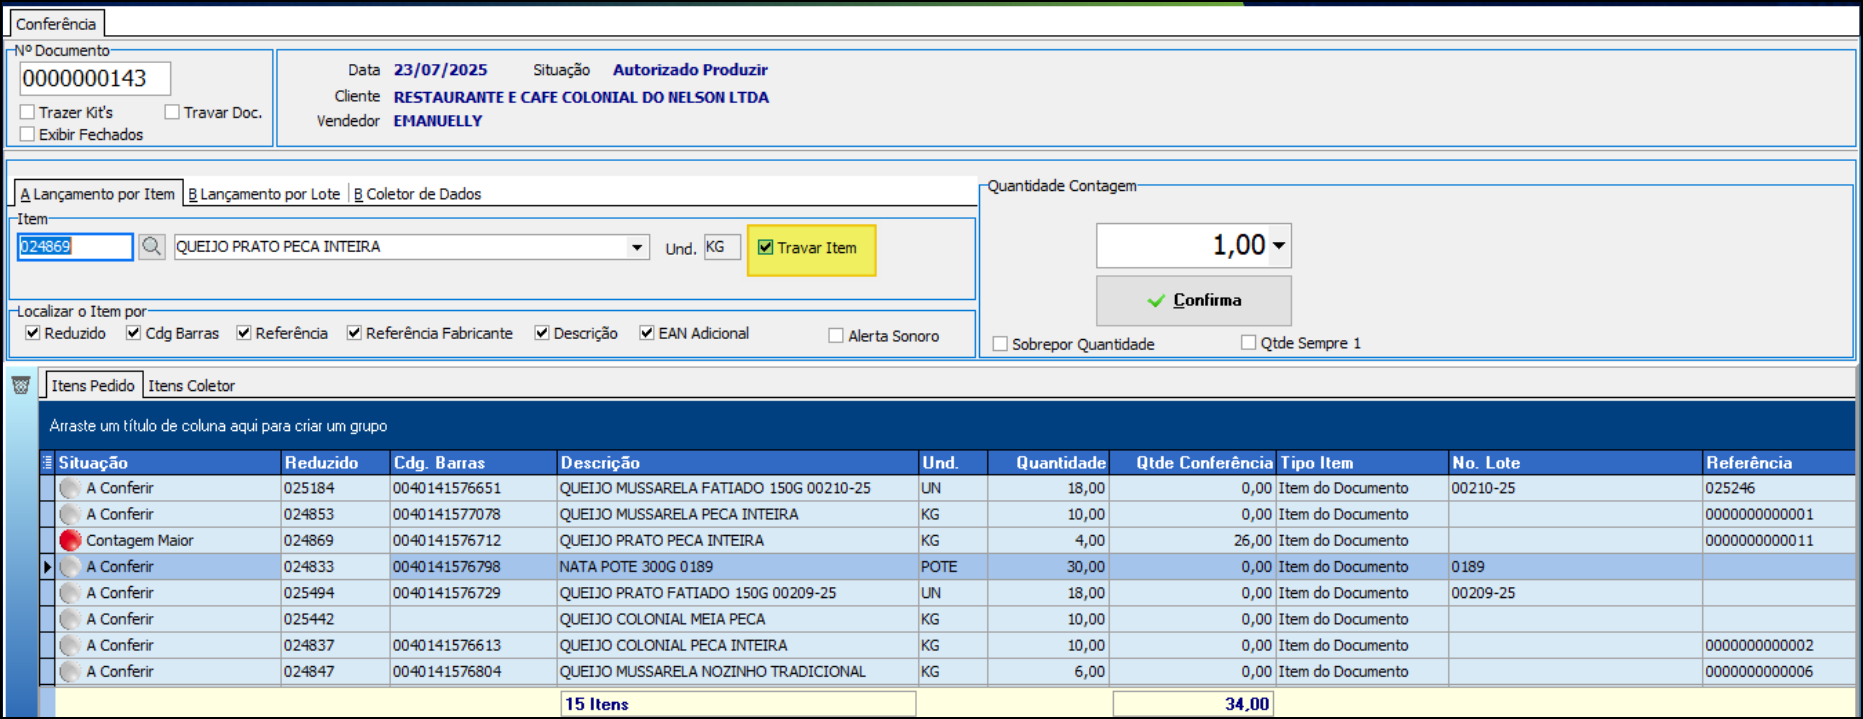
Task: Click the Nº Documento field 0000000143
Action: [x=95, y=78]
